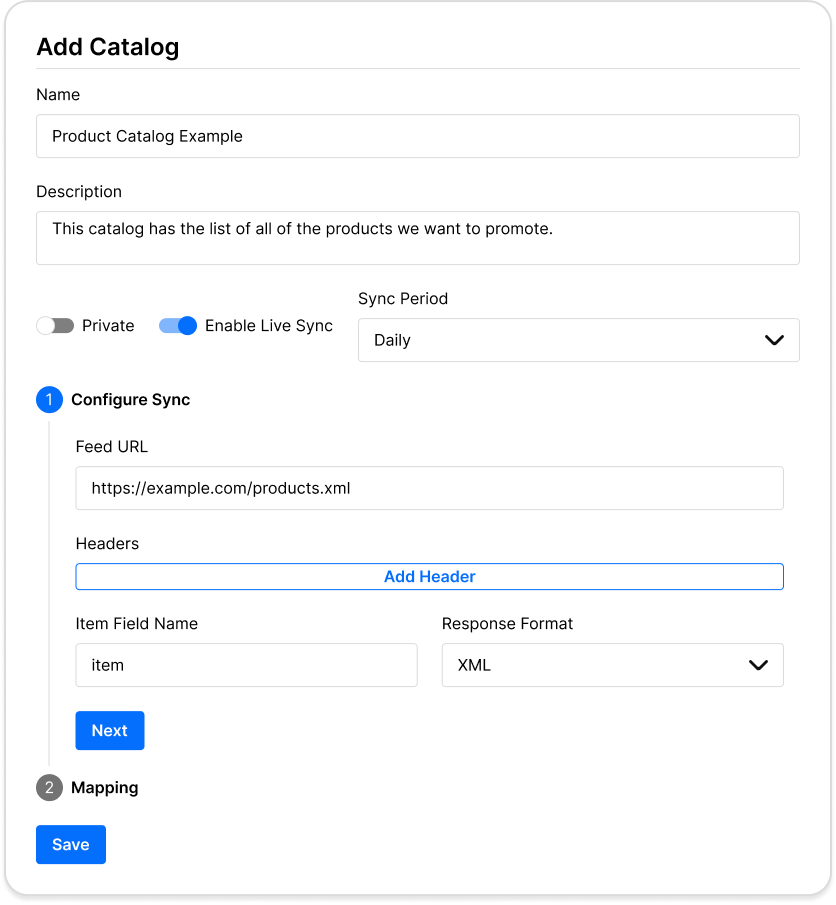Disable the Enable Live Sync switch

click(x=178, y=326)
